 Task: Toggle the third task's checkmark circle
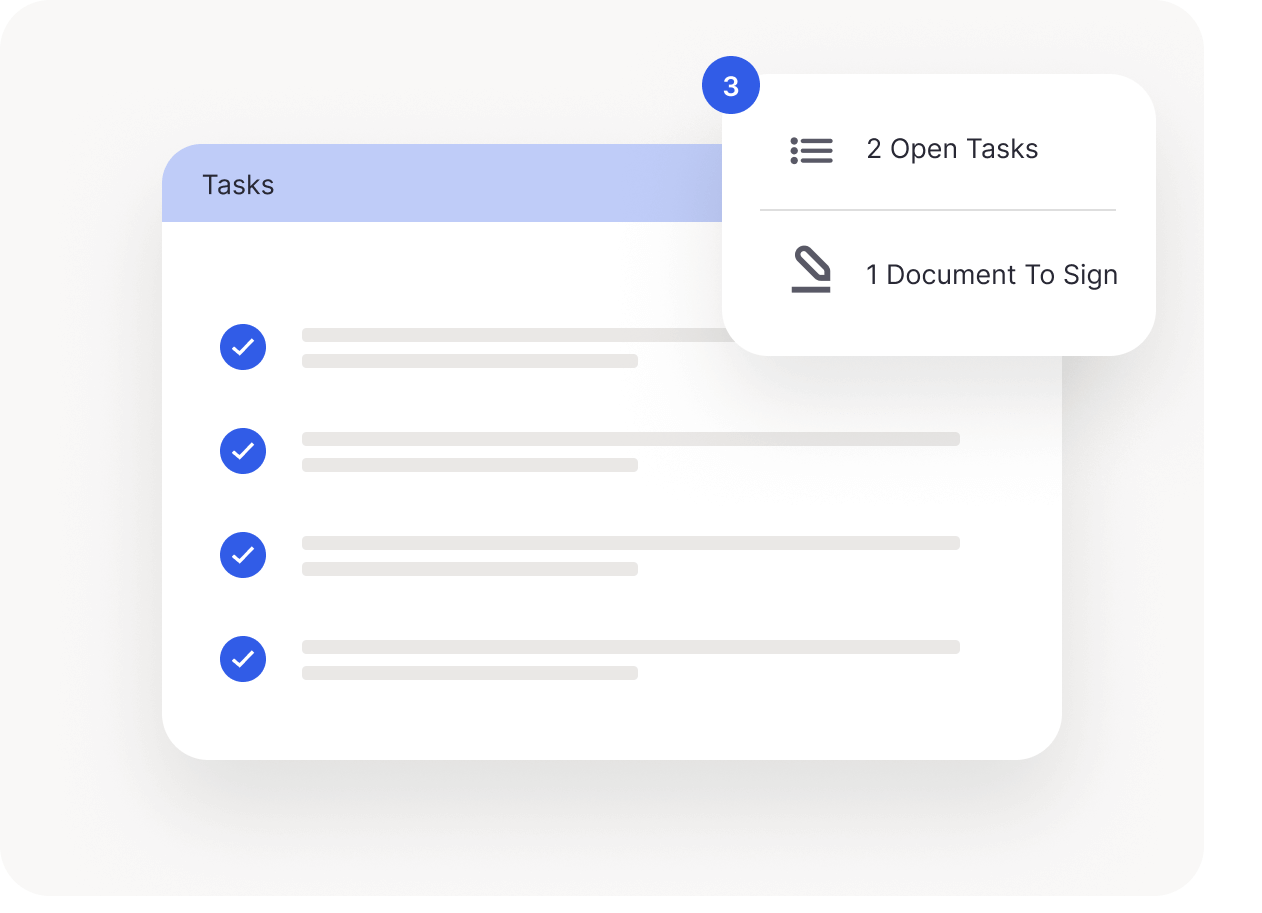243,555
